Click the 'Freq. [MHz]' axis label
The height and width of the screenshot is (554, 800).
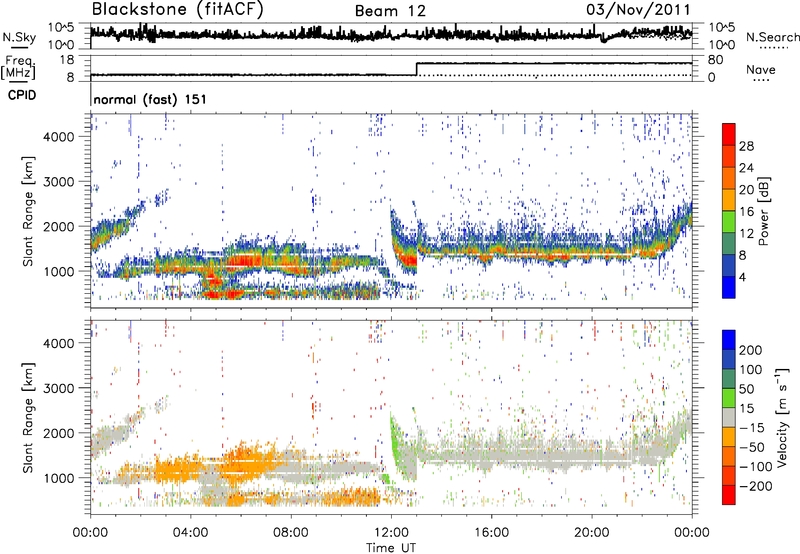(x=18, y=68)
